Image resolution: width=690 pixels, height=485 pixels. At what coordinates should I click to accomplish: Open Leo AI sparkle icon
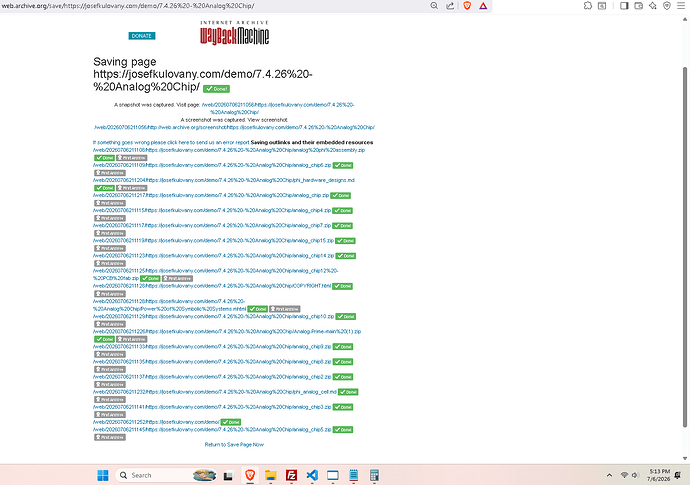click(x=653, y=6)
